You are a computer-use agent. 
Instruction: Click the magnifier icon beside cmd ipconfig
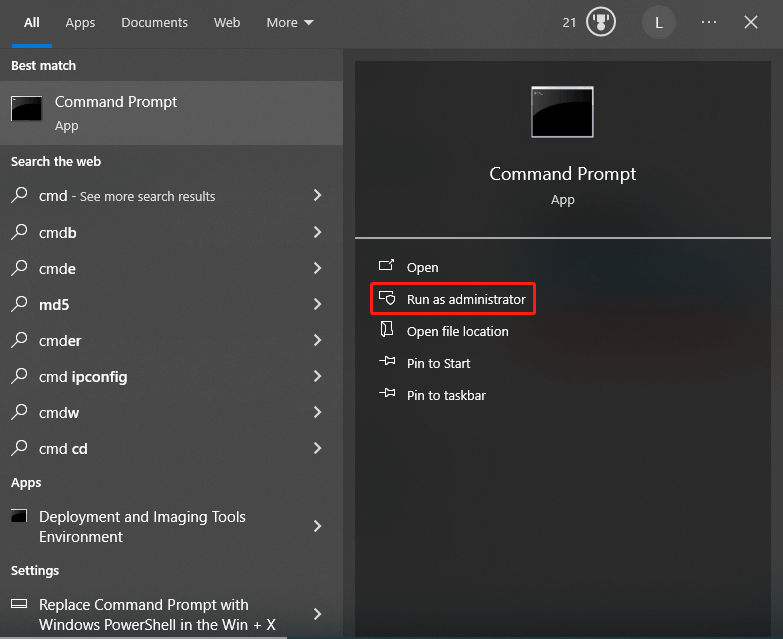19,375
